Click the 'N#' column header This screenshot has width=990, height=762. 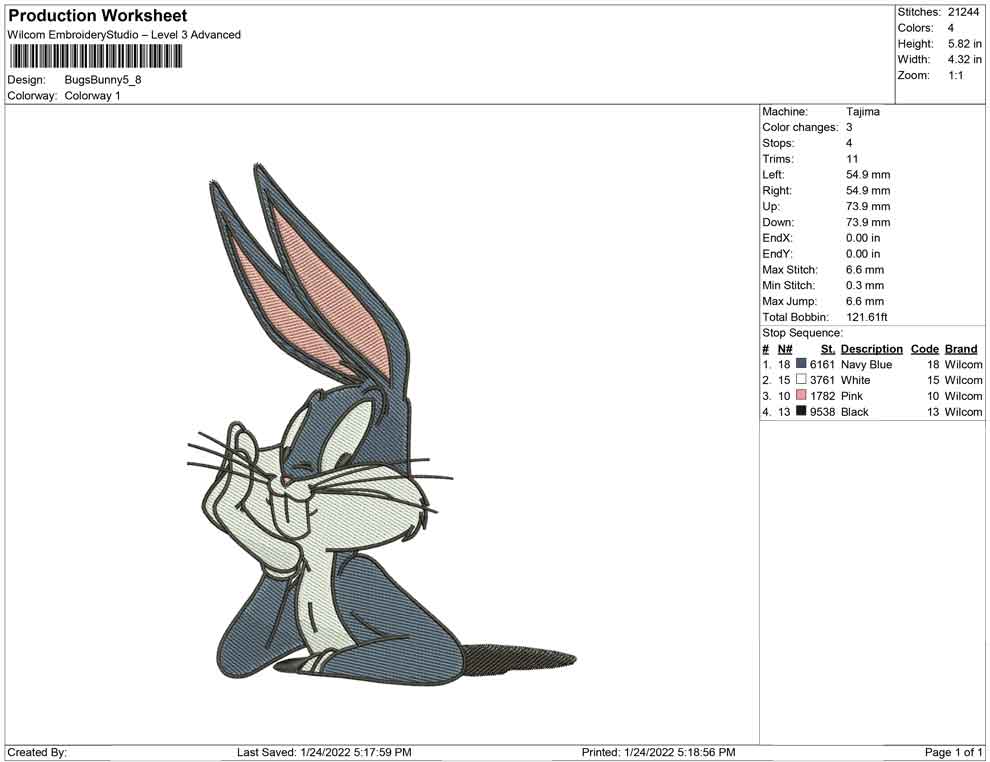pyautogui.click(x=785, y=349)
